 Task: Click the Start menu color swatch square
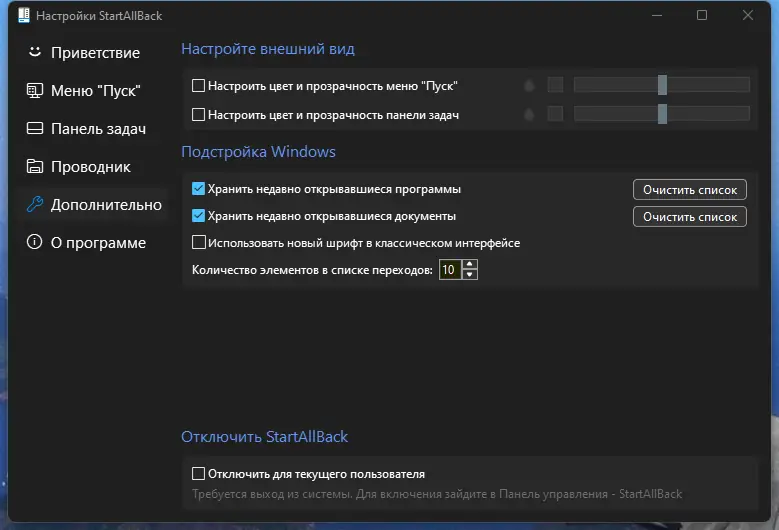(555, 85)
